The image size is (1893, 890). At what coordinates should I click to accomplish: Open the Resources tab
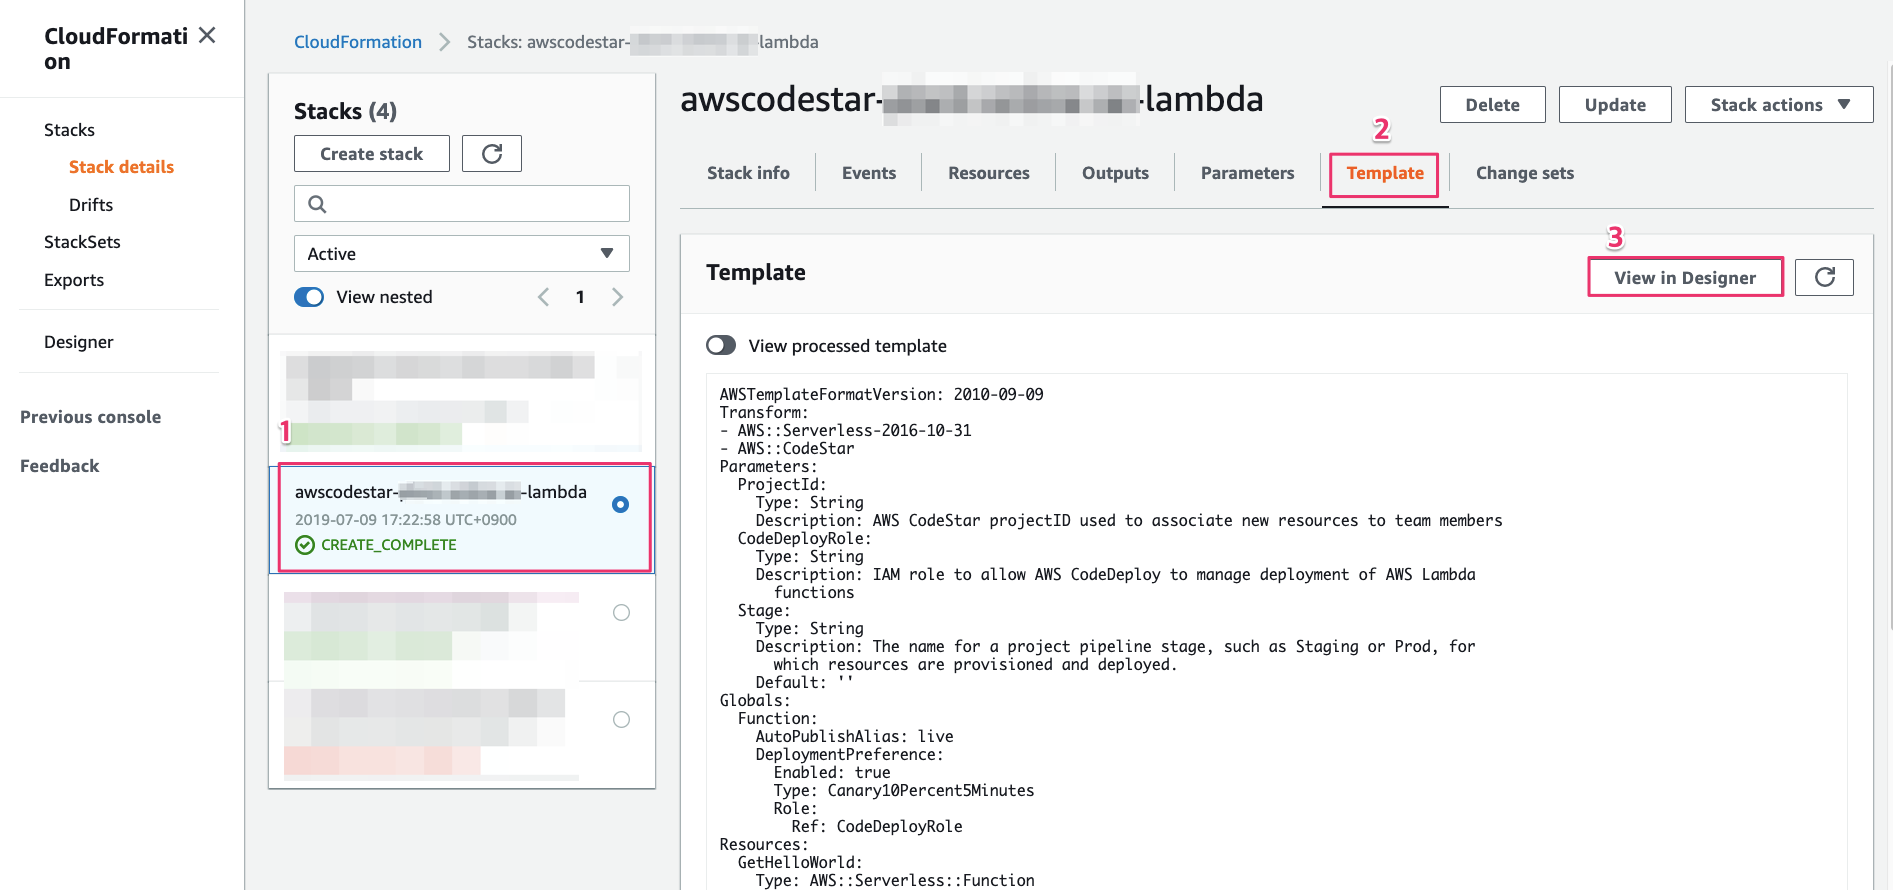click(989, 173)
